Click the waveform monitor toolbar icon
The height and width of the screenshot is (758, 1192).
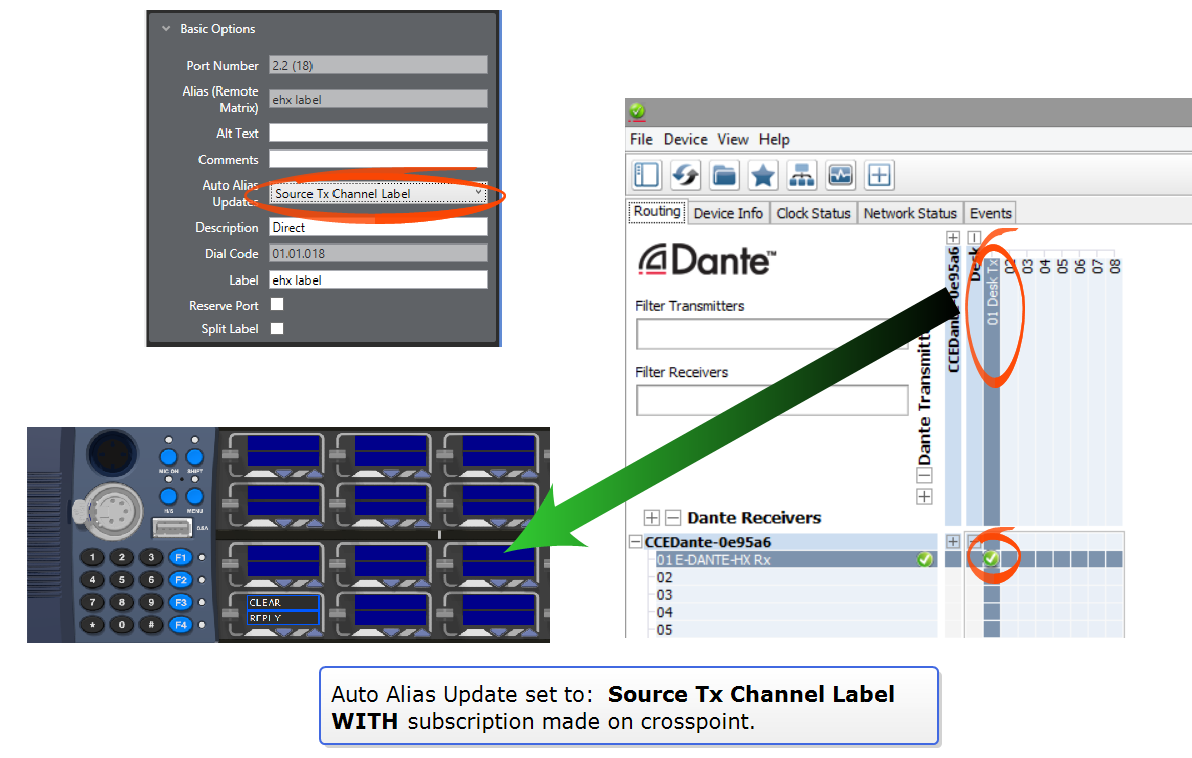840,175
